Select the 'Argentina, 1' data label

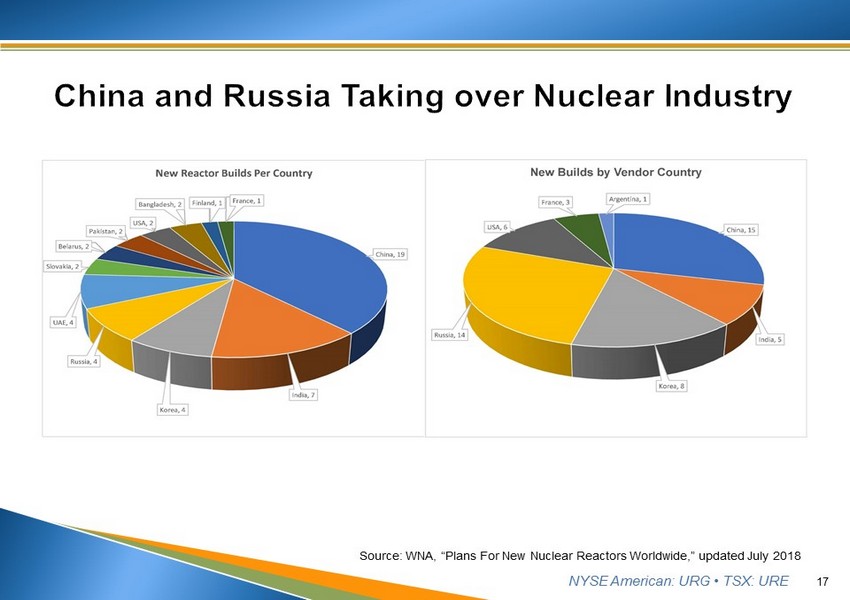click(x=629, y=199)
